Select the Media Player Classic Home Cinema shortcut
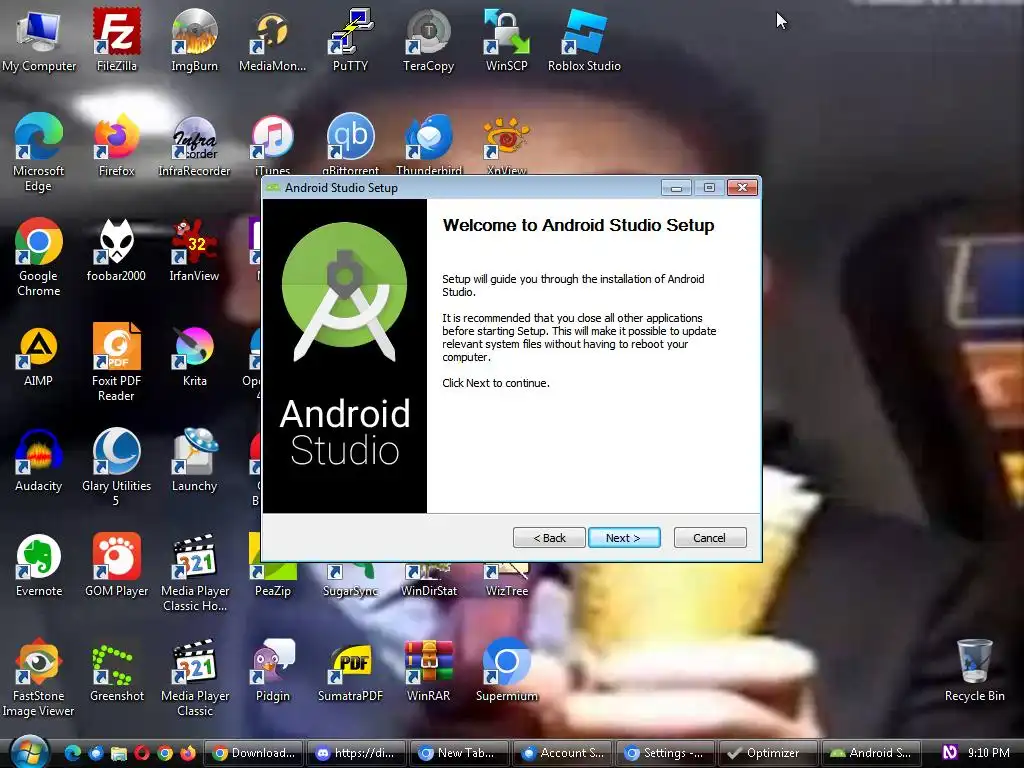Viewport: 1024px width, 768px height. click(x=195, y=573)
